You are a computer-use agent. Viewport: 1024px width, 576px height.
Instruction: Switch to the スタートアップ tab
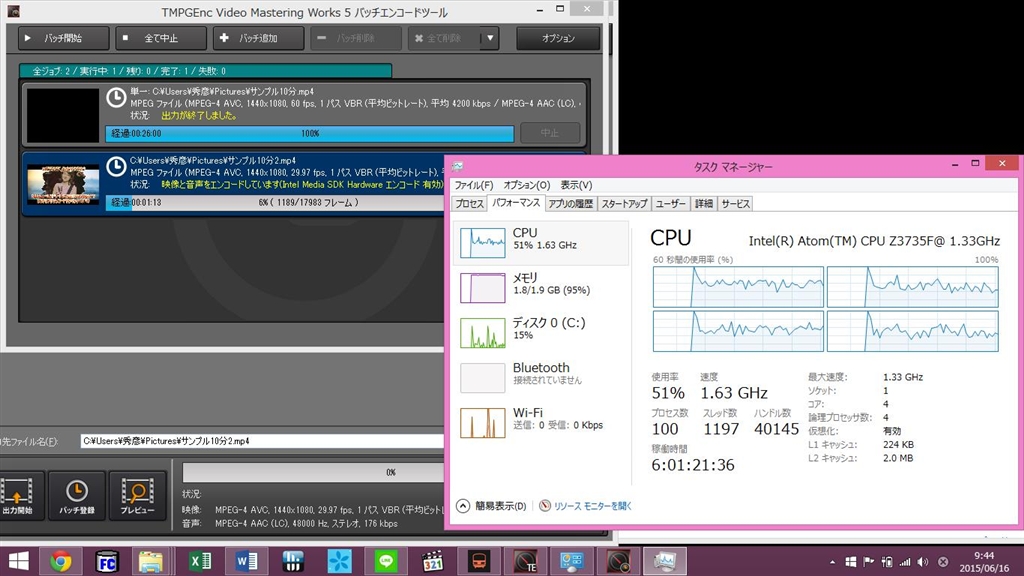point(624,204)
